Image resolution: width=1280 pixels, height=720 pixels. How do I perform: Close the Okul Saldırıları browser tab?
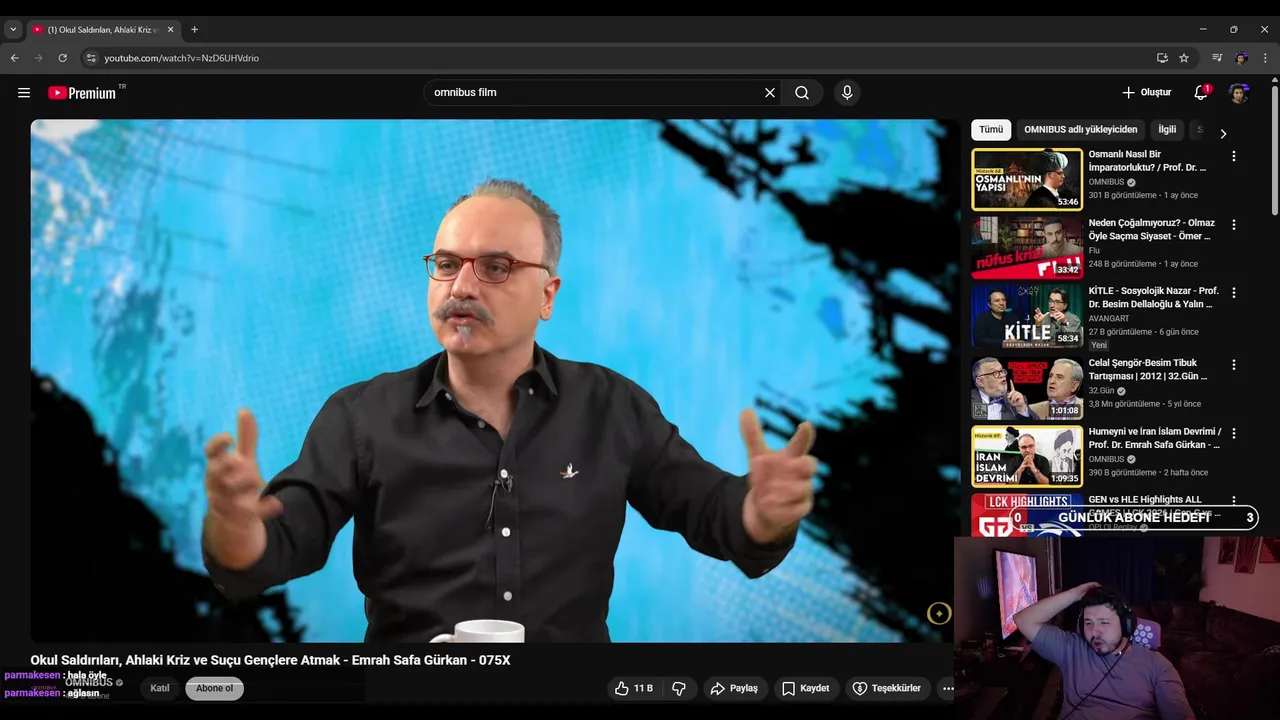click(170, 30)
